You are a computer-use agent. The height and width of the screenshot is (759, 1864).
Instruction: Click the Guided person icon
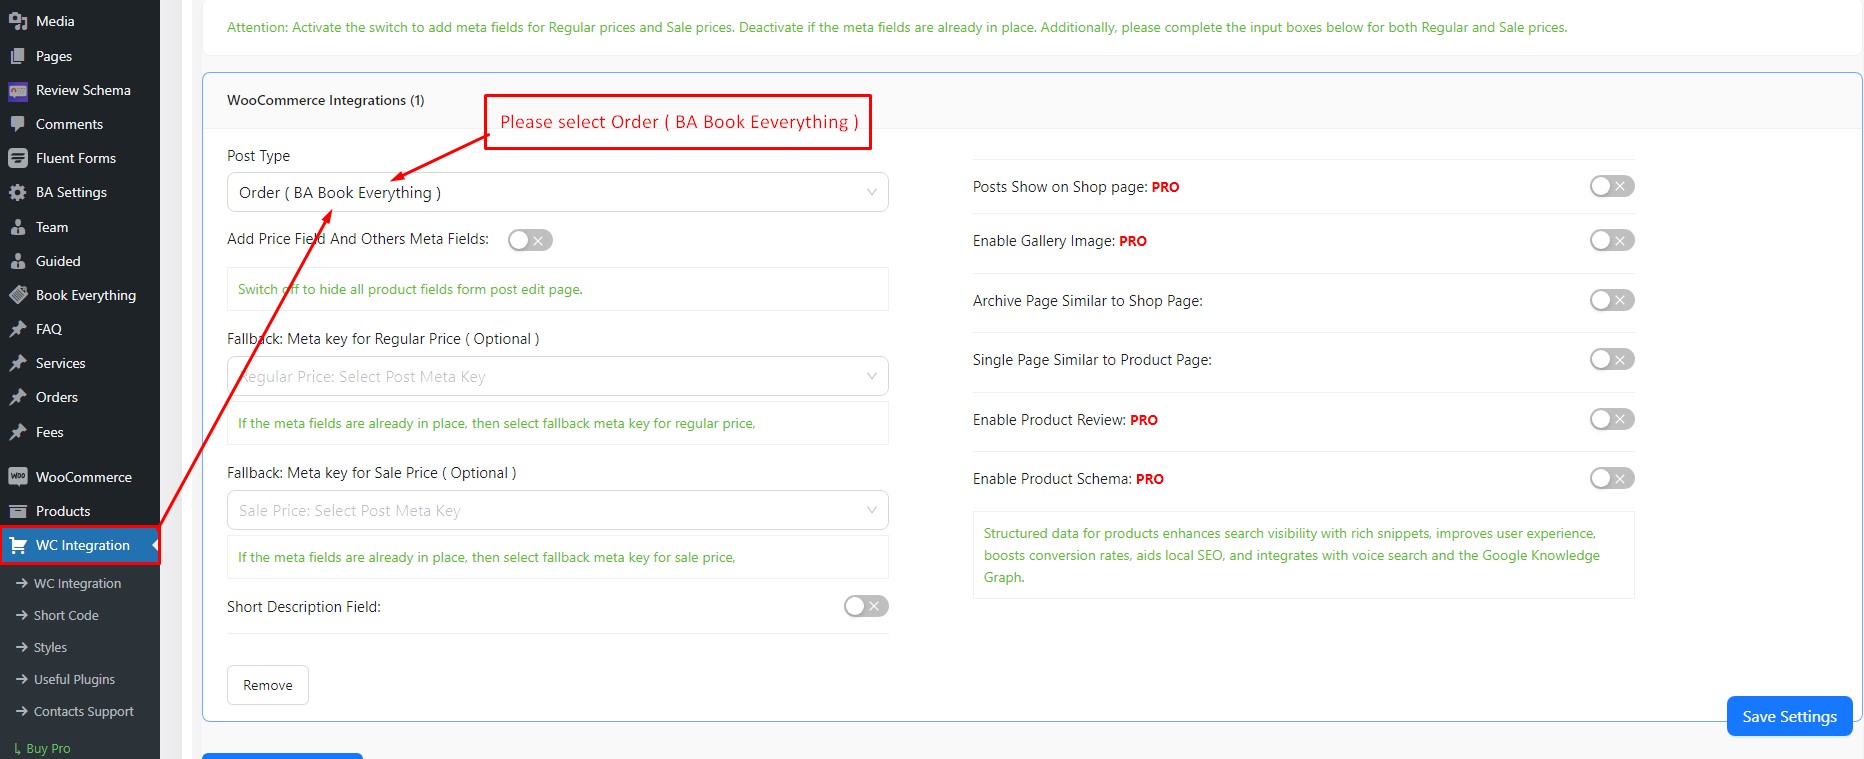pyautogui.click(x=18, y=261)
